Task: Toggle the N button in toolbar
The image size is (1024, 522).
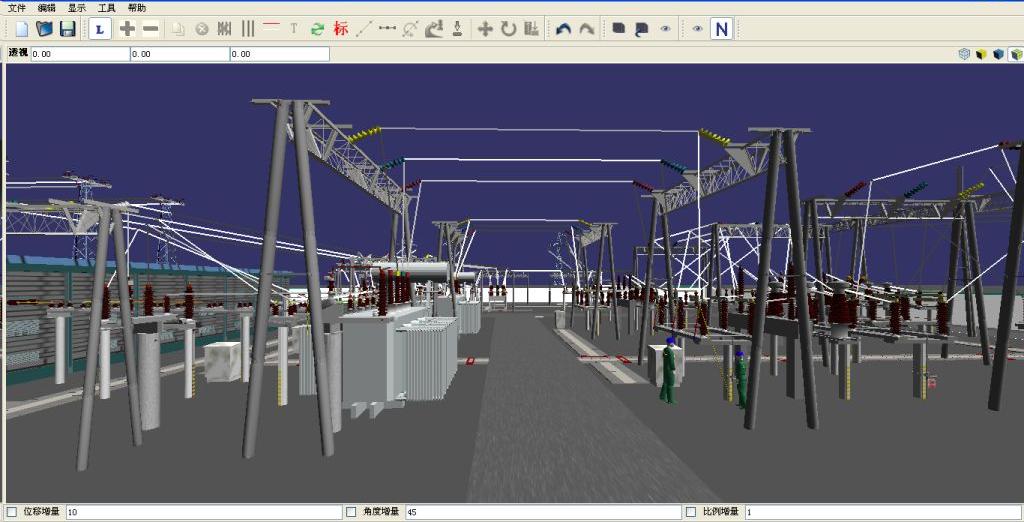Action: (720, 29)
